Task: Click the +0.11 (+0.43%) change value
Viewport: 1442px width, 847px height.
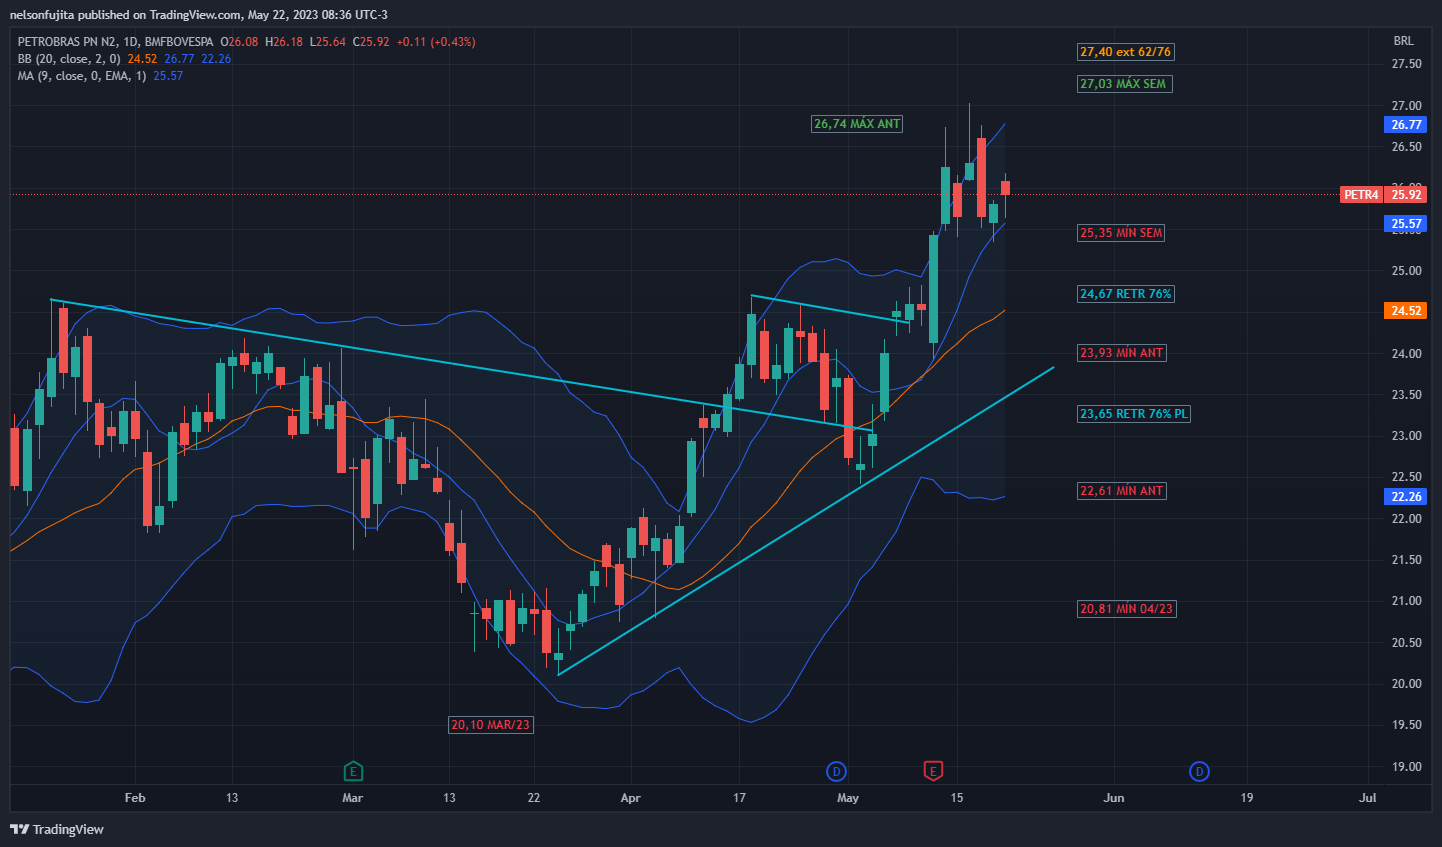Action: (x=436, y=42)
